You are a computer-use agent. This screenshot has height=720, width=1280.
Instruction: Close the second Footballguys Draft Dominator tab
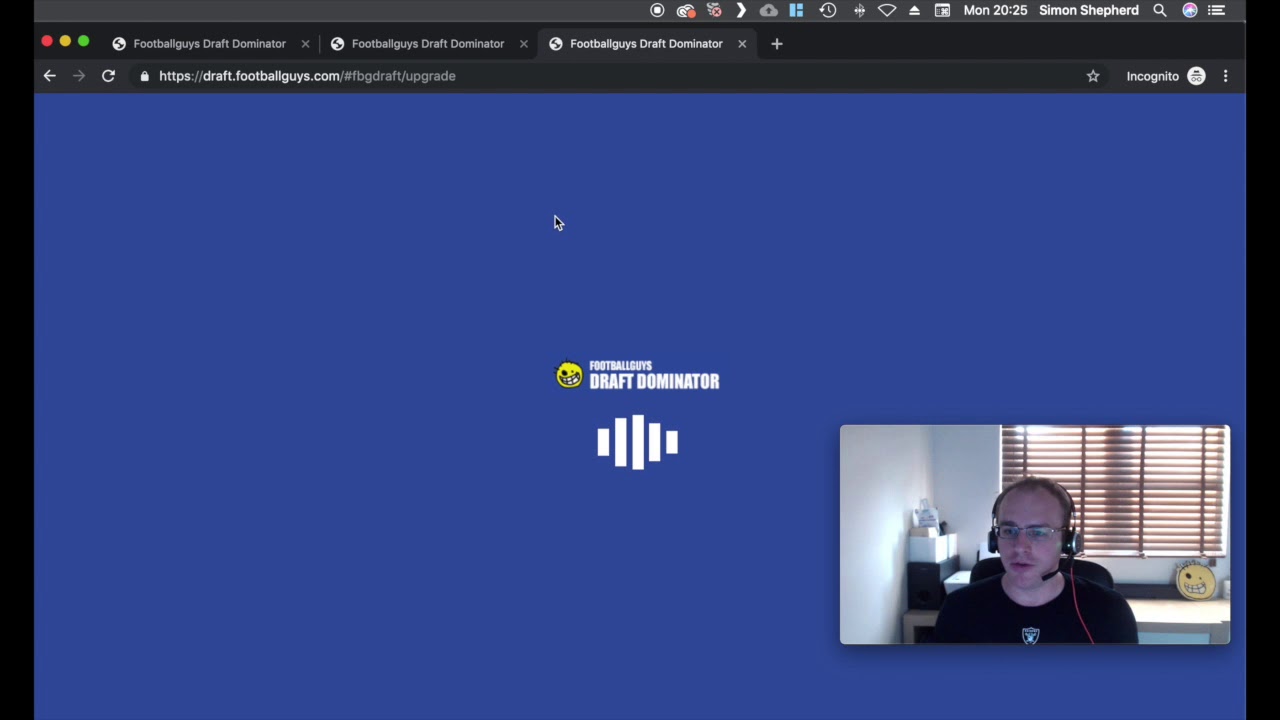click(x=523, y=44)
